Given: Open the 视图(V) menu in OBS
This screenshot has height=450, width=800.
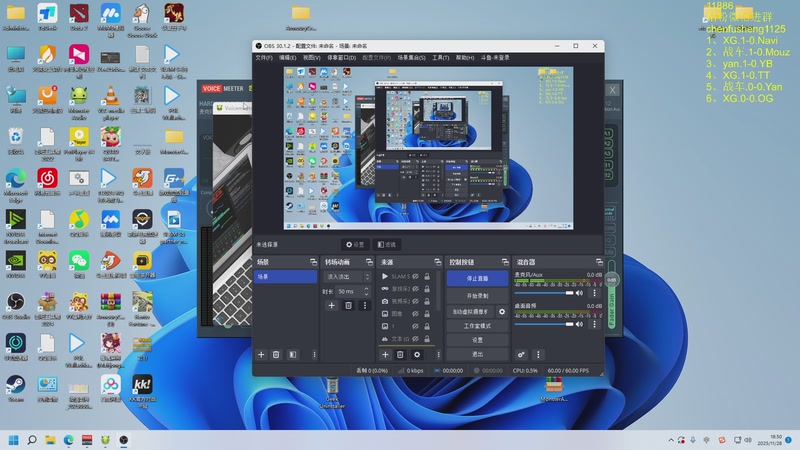Looking at the screenshot, I should tap(311, 58).
